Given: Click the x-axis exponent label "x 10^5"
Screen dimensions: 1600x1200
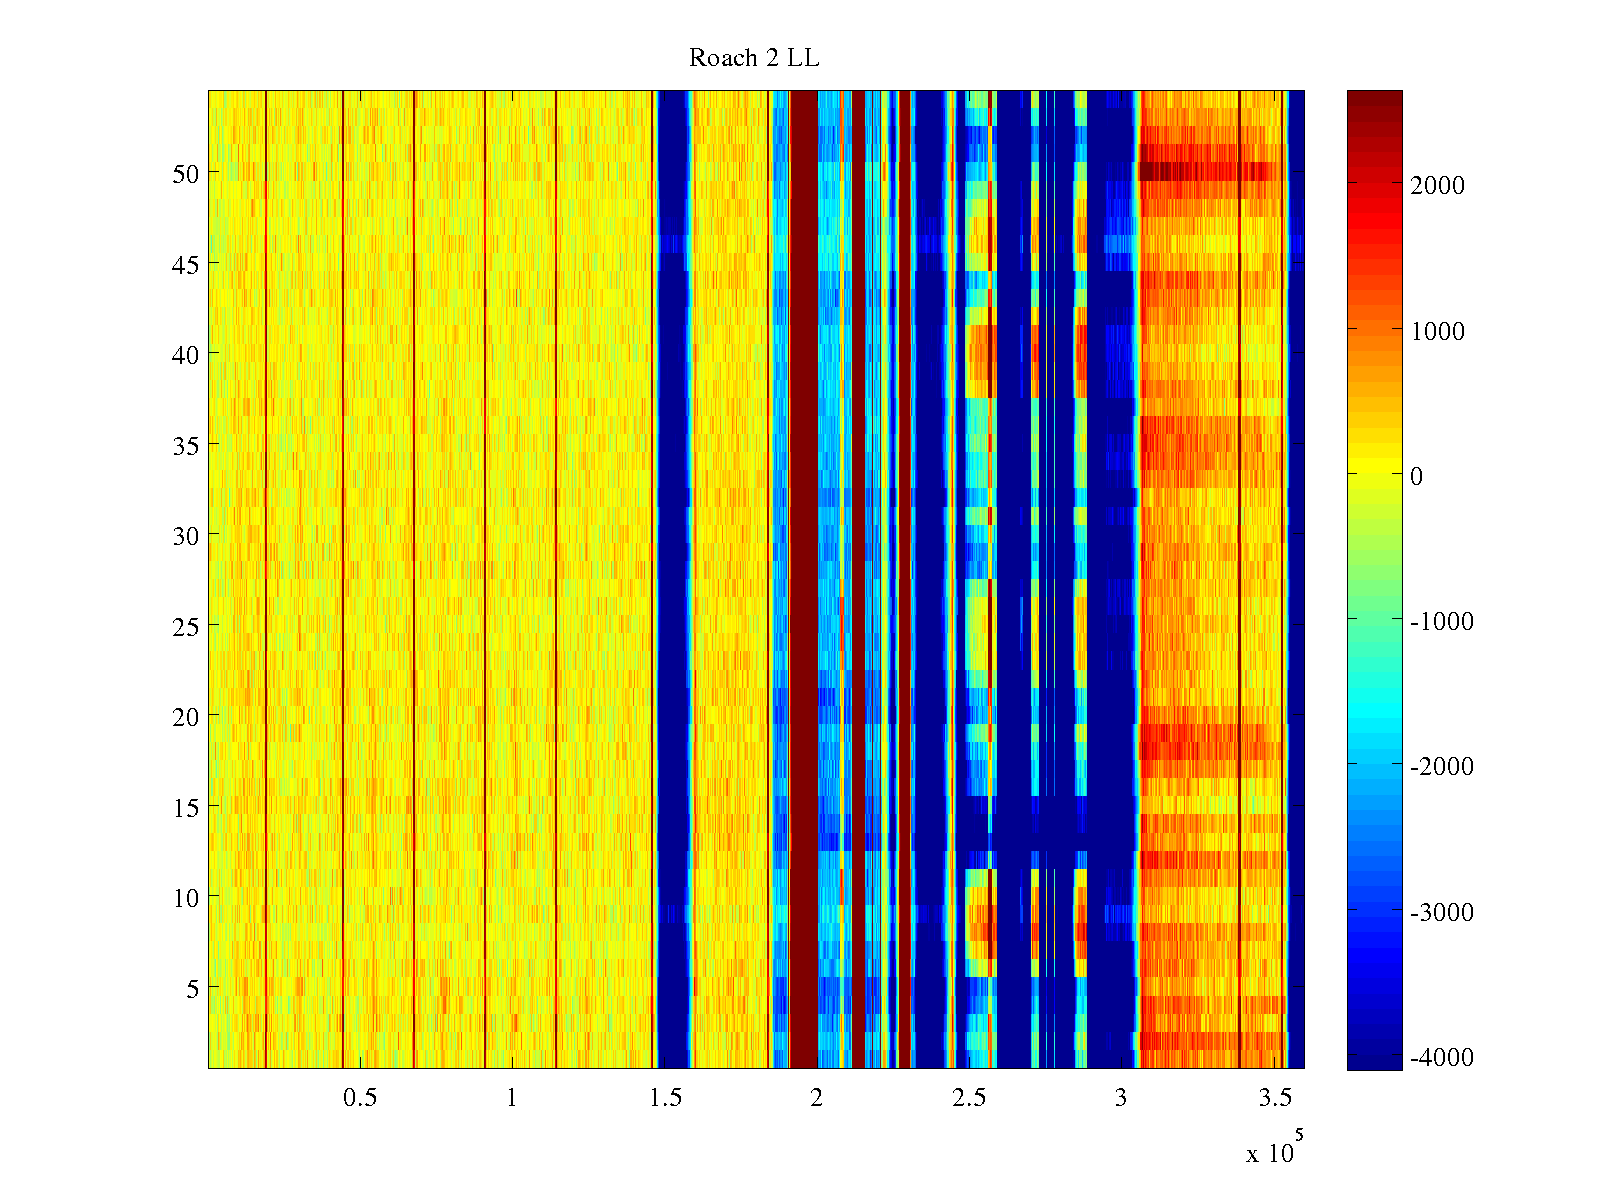Looking at the screenshot, I should coord(1275,1147).
